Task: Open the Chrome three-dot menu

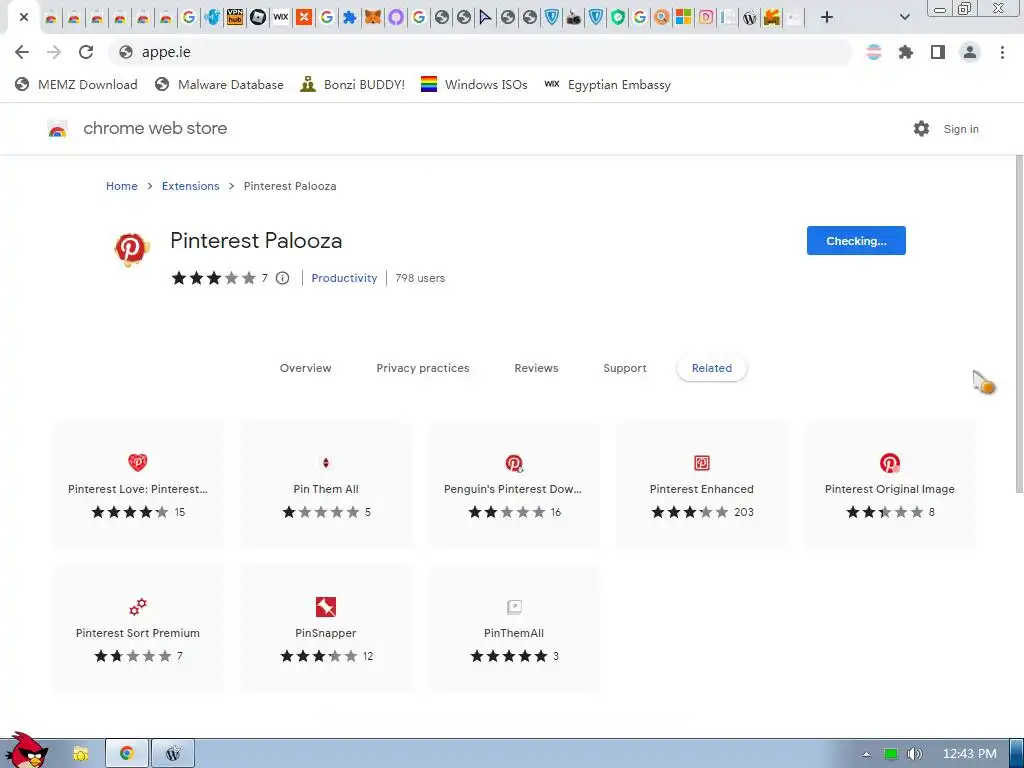Action: (x=1002, y=52)
